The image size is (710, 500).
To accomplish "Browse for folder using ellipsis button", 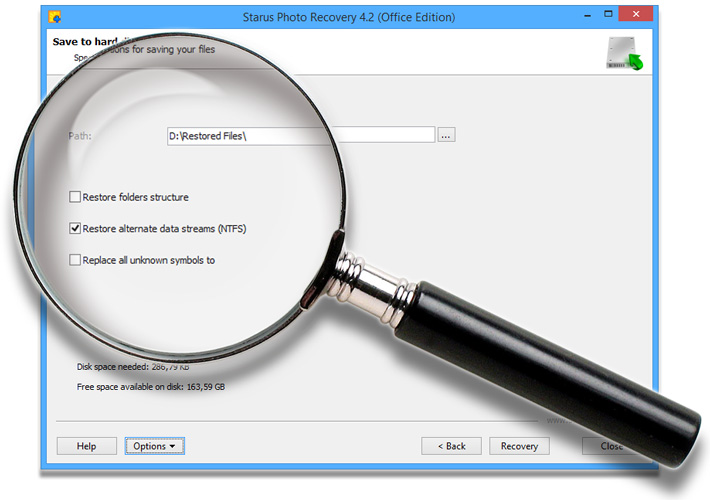I will (x=446, y=135).
